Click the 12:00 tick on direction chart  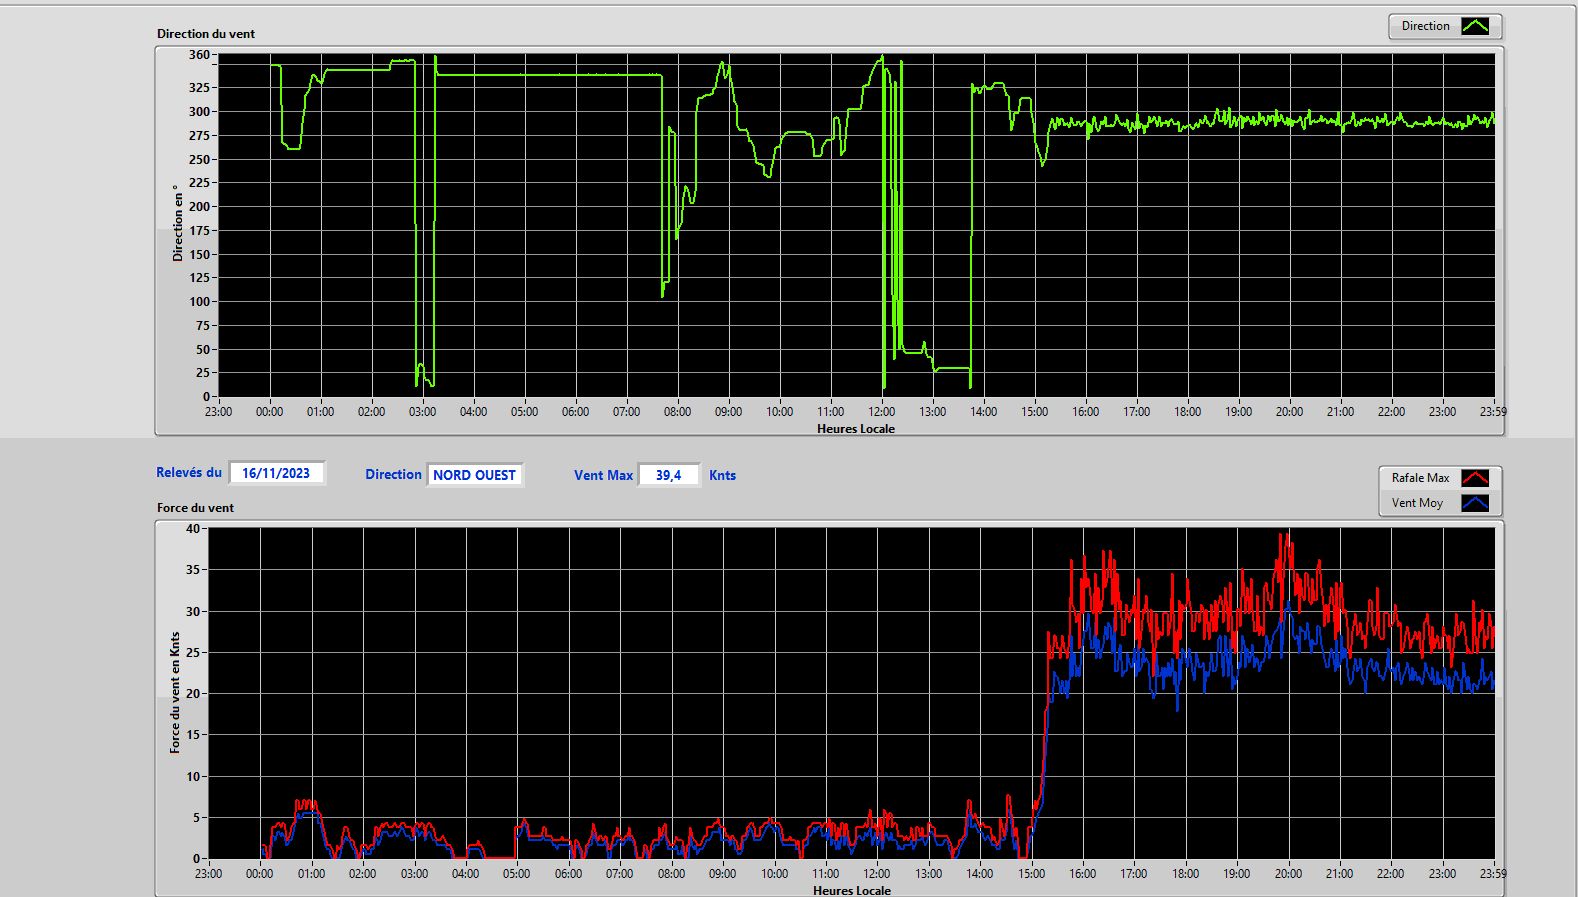coord(881,411)
